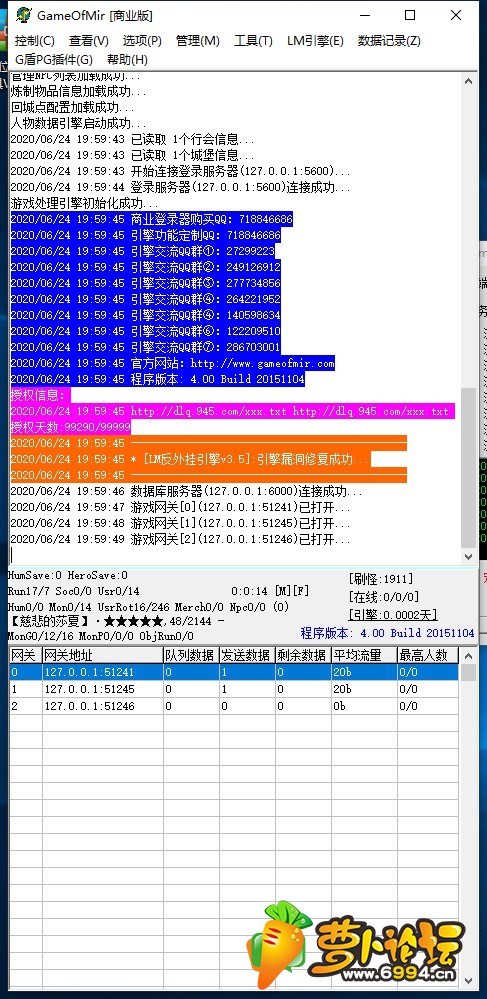The height and width of the screenshot is (999, 487).
Task: Open the 控制(C) menu
Action: pyautogui.click(x=34, y=41)
